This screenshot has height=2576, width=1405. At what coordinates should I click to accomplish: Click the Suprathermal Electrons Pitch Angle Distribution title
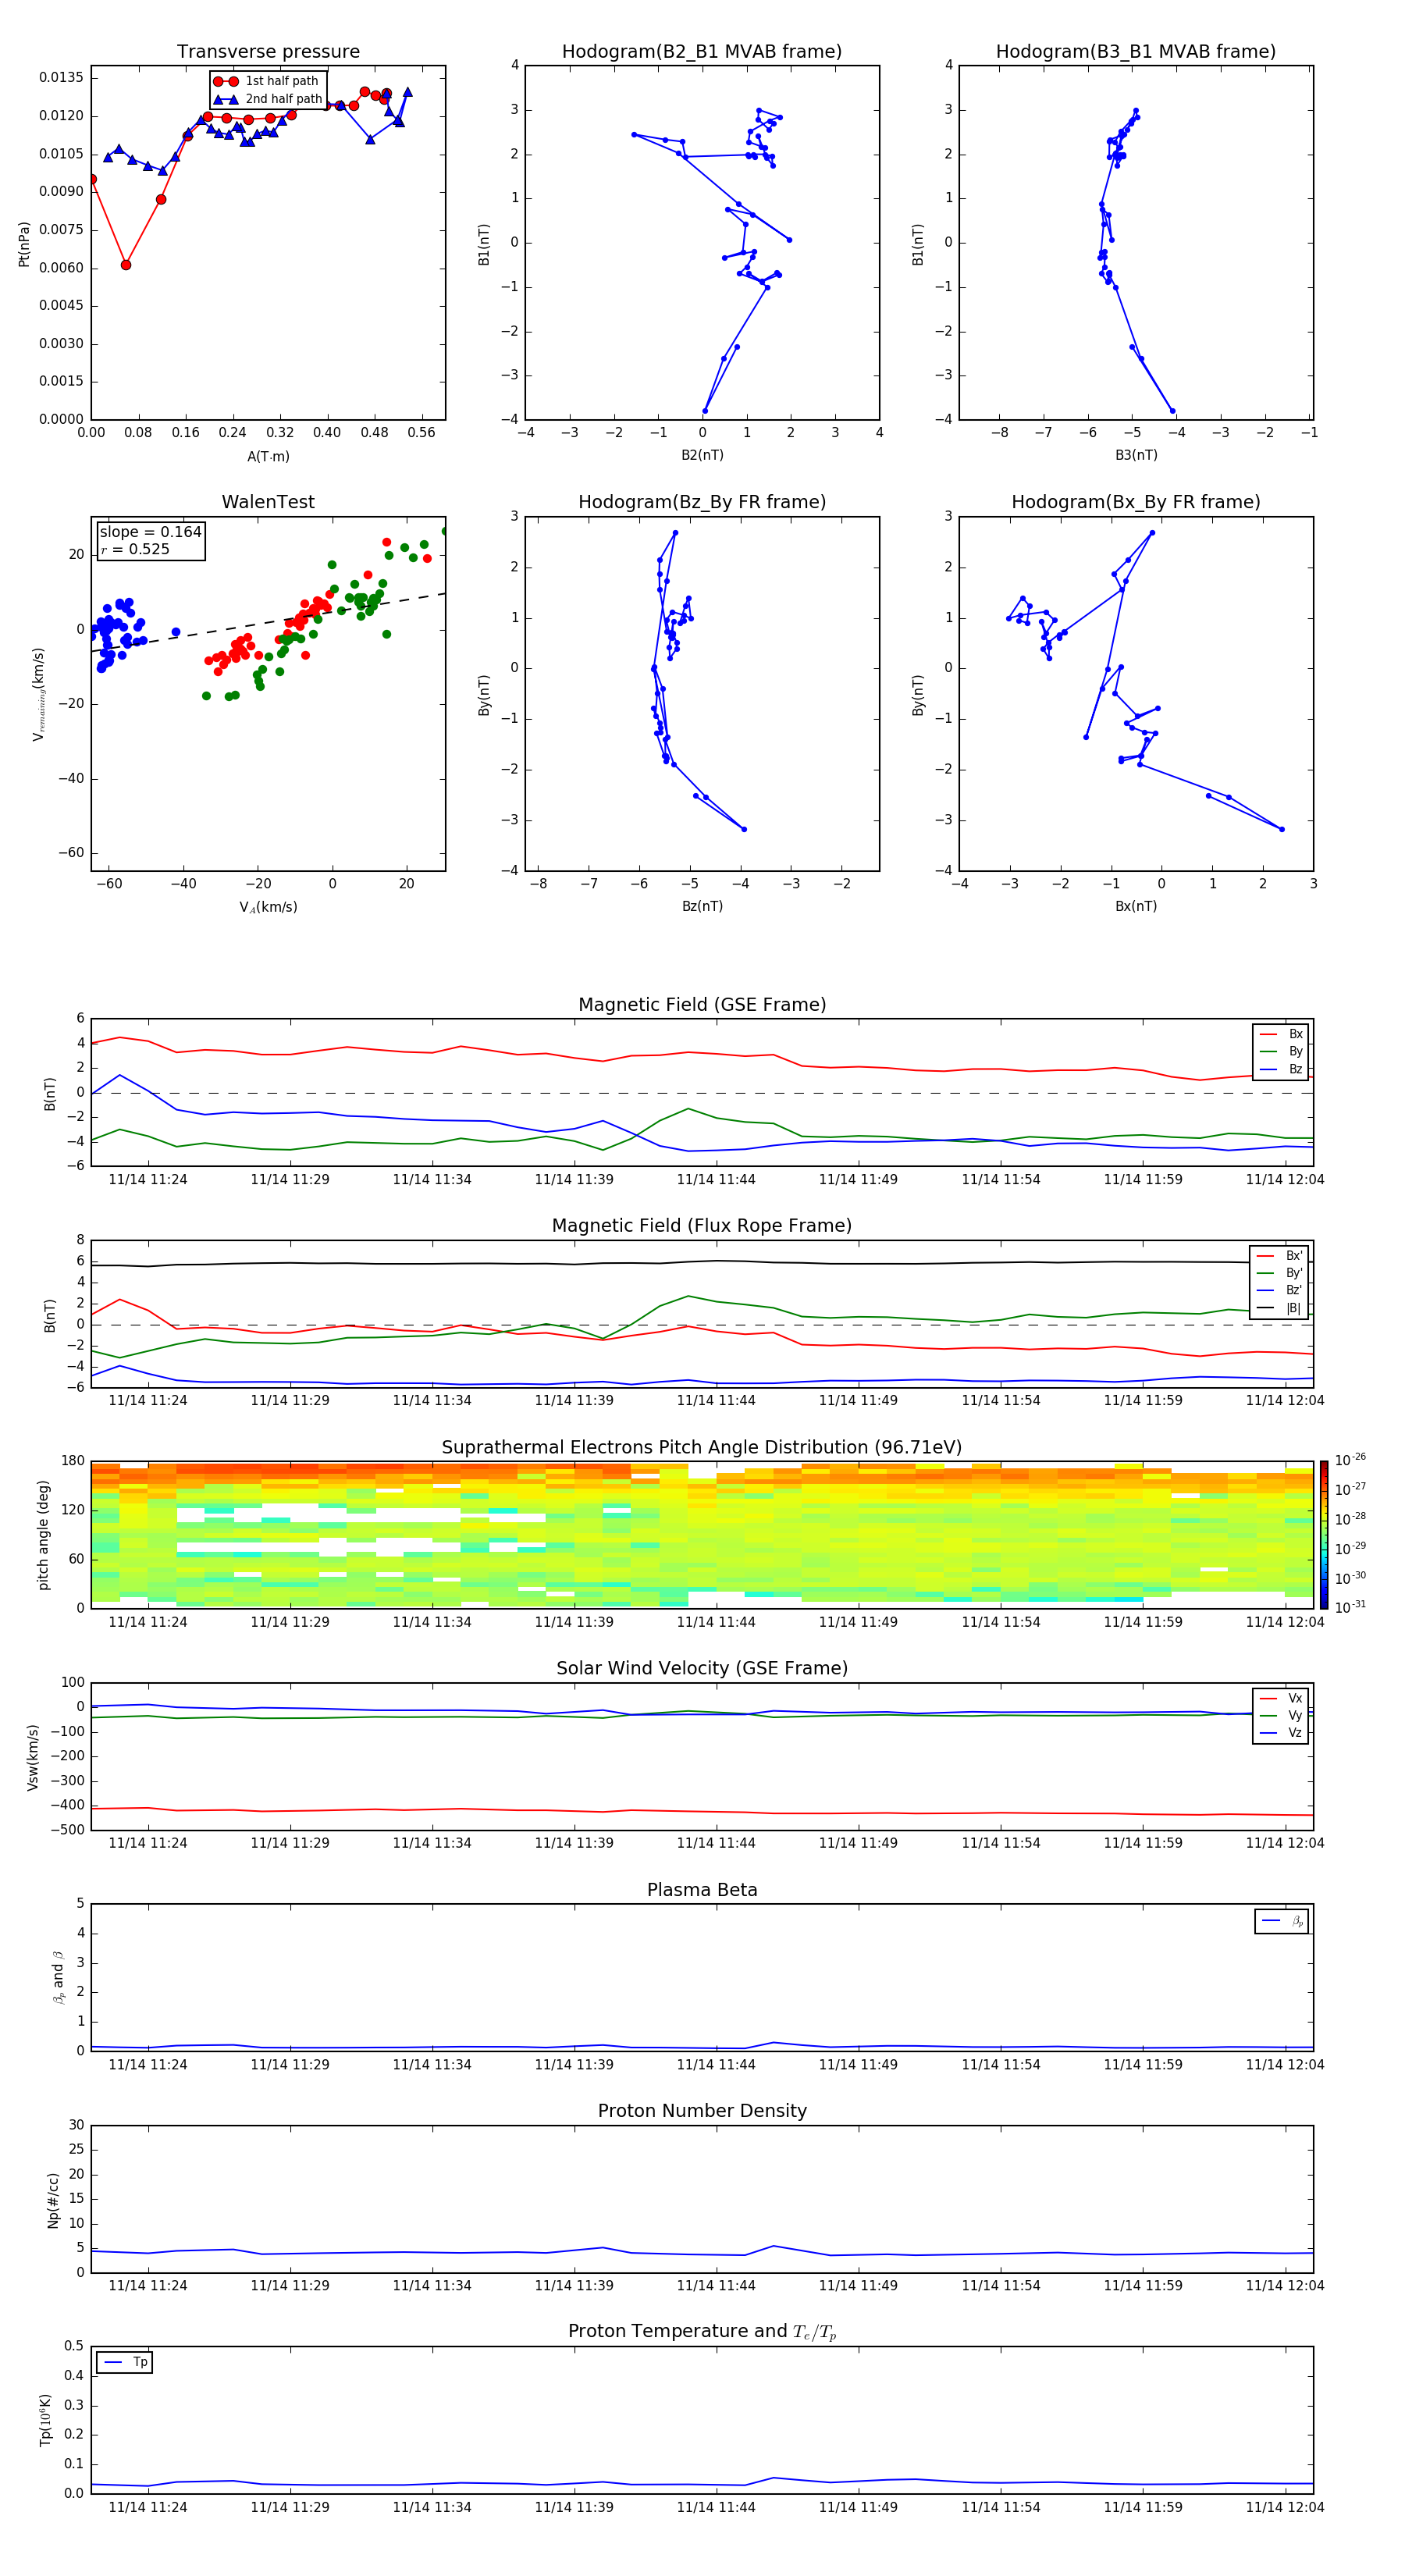702,1447
